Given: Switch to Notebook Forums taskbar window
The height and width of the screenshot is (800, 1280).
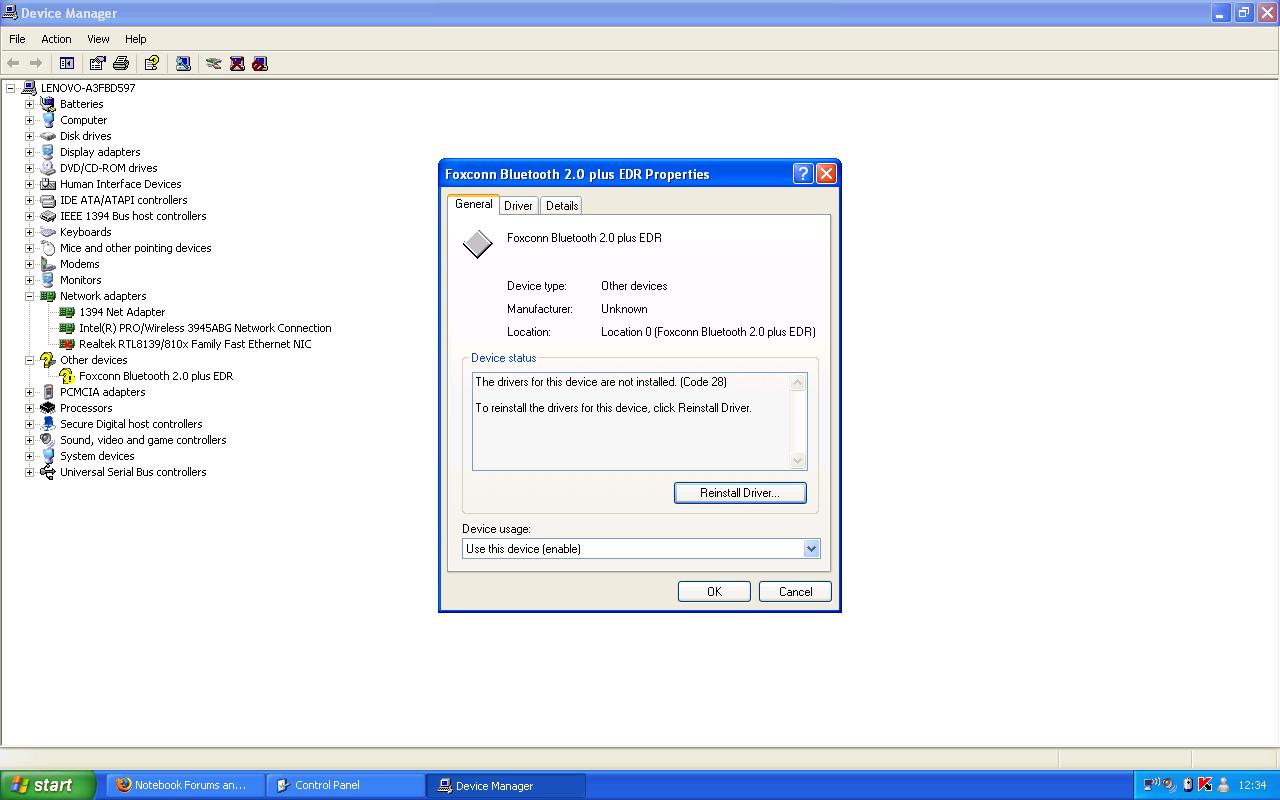Looking at the screenshot, I should [185, 785].
